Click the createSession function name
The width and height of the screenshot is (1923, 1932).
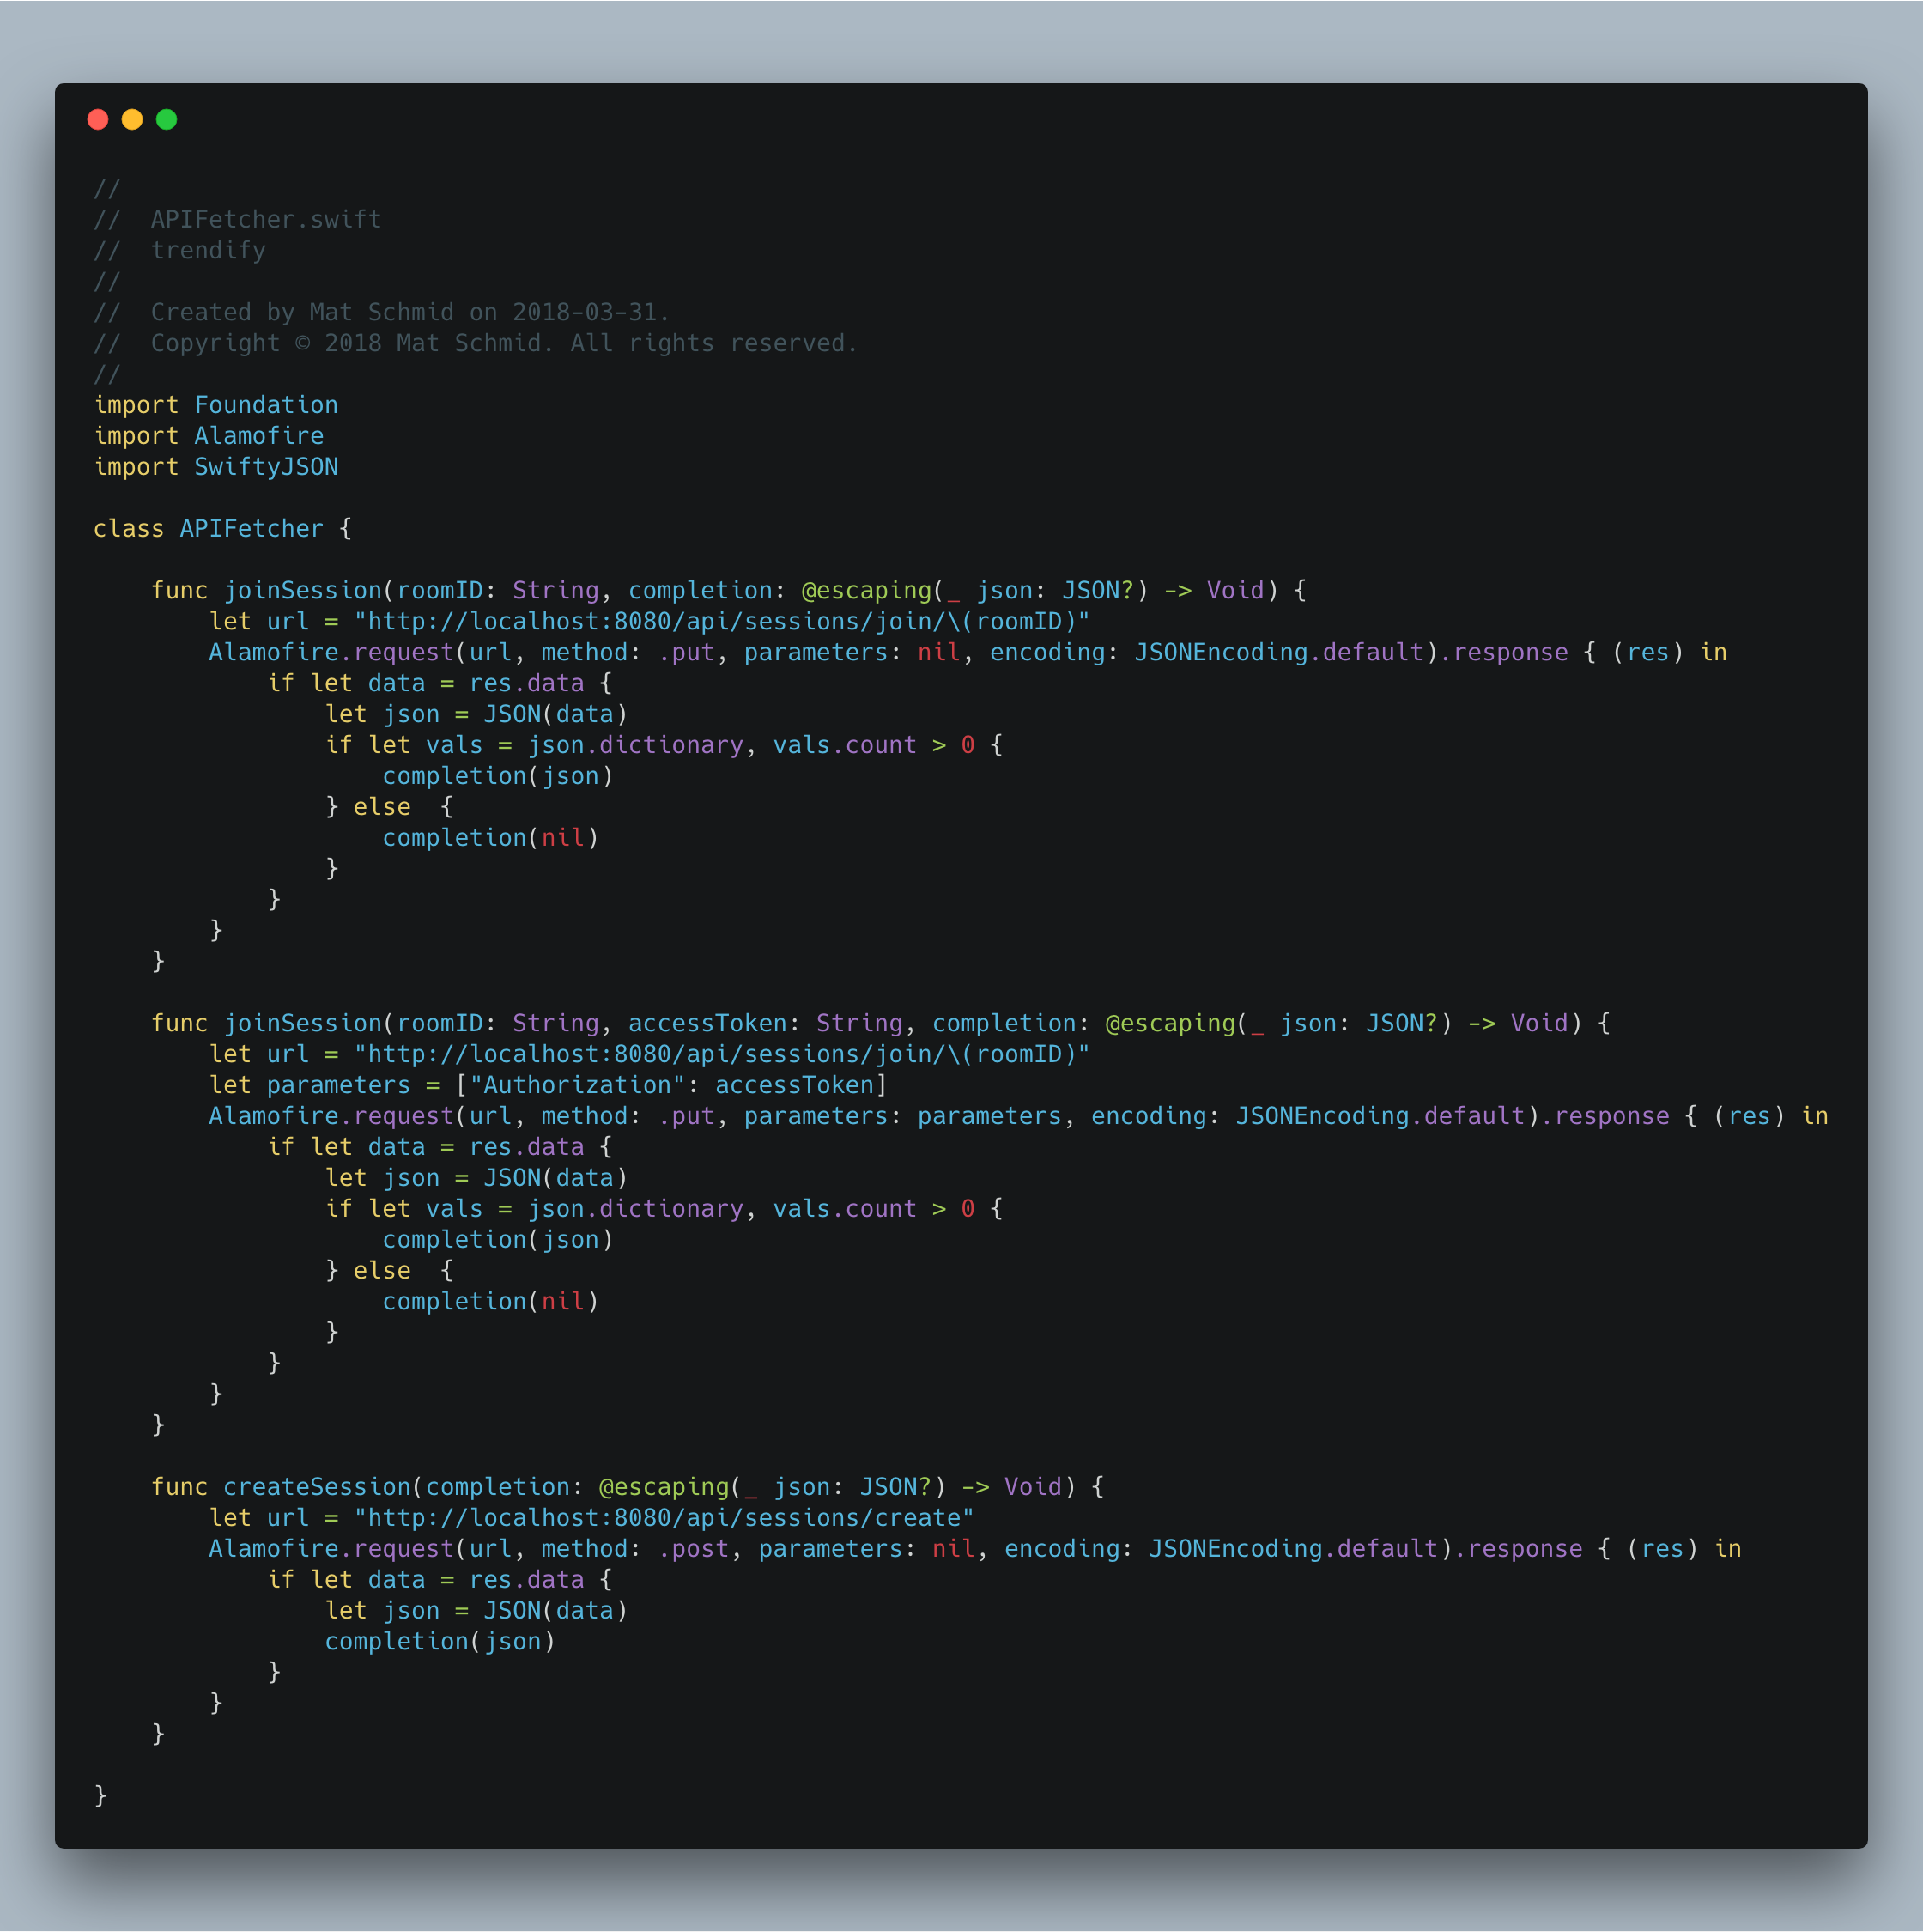tap(317, 1487)
